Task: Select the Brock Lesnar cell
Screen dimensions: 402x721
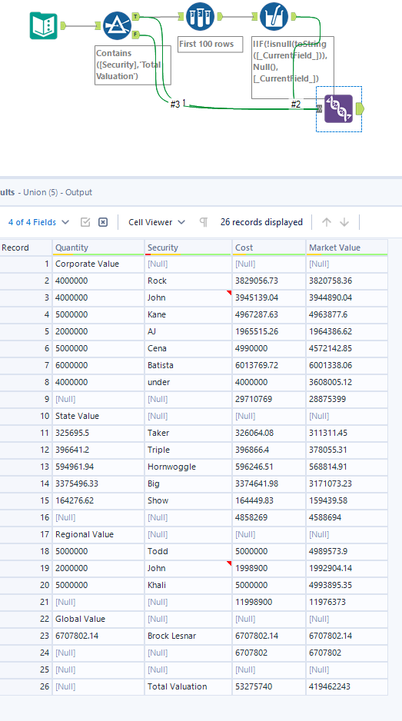Action: coord(188,635)
